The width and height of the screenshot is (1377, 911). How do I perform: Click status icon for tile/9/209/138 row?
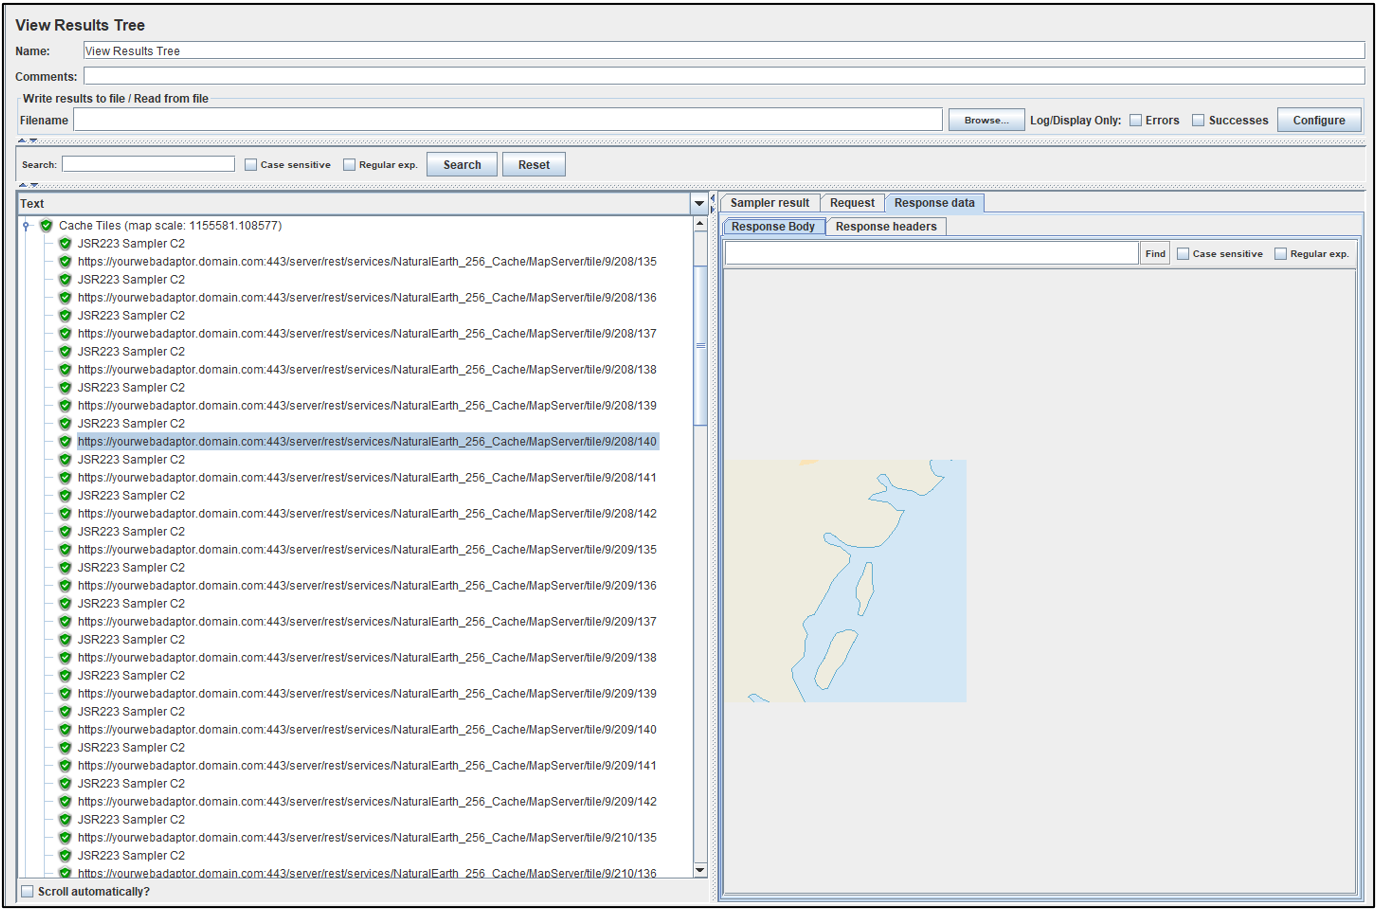coord(65,658)
